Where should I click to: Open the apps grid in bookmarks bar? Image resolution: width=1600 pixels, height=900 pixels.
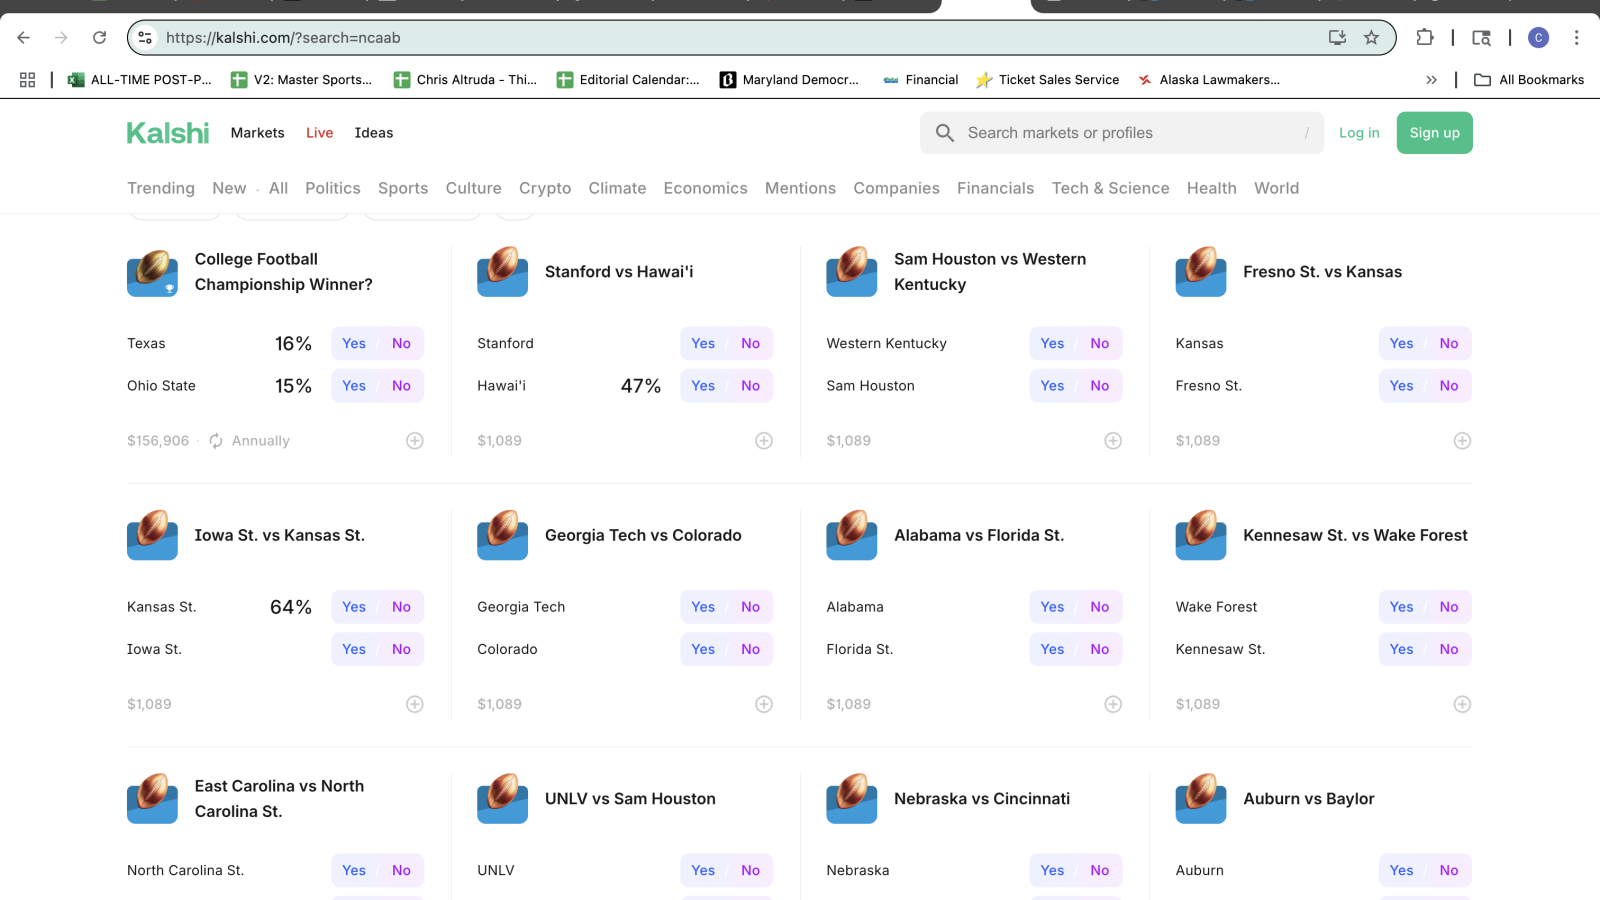(x=28, y=80)
